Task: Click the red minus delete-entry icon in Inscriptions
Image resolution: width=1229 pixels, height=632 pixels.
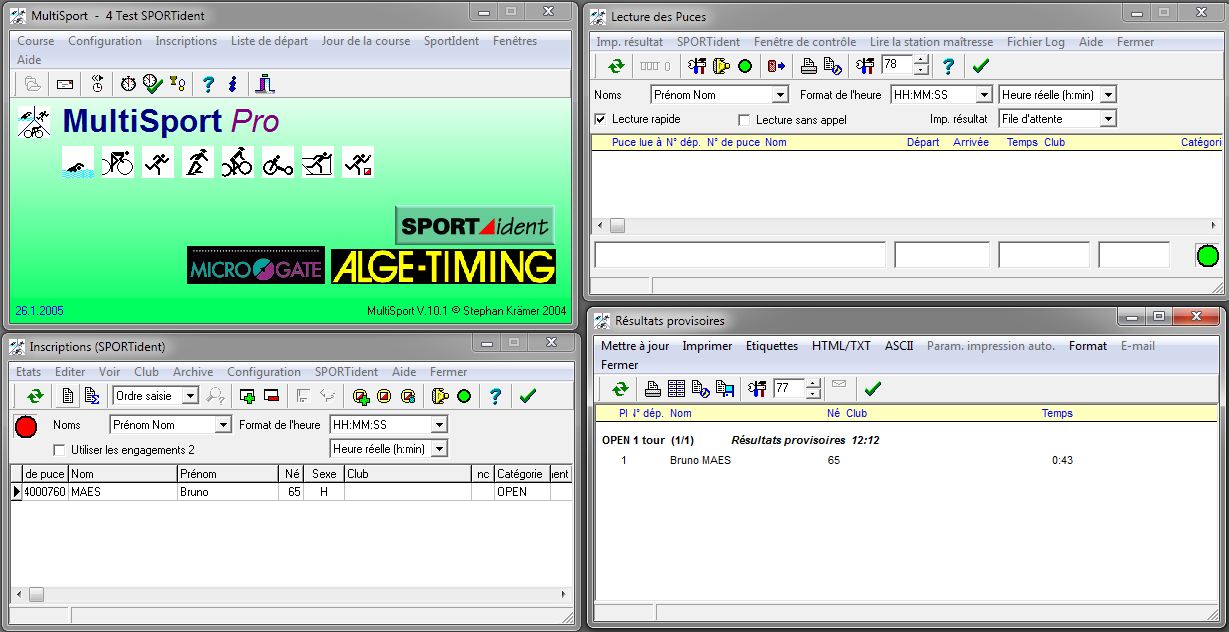Action: (x=270, y=397)
